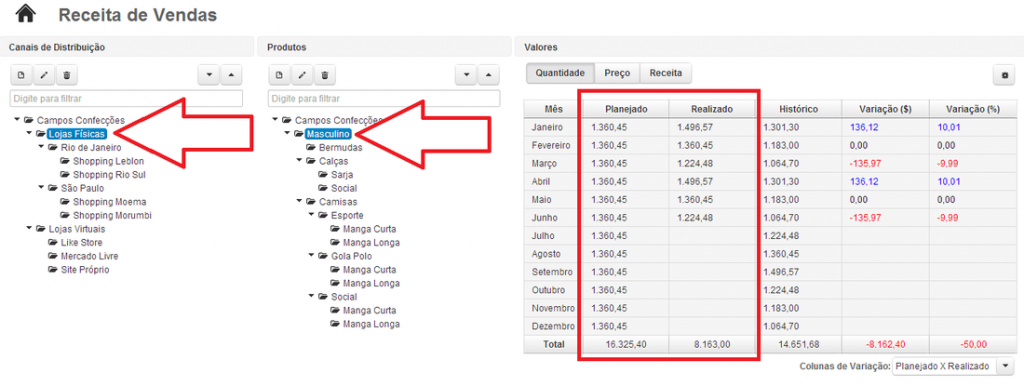Select Manga Longa under Gola Polo
Image resolution: width=1024 pixels, height=386 pixels.
(x=371, y=283)
